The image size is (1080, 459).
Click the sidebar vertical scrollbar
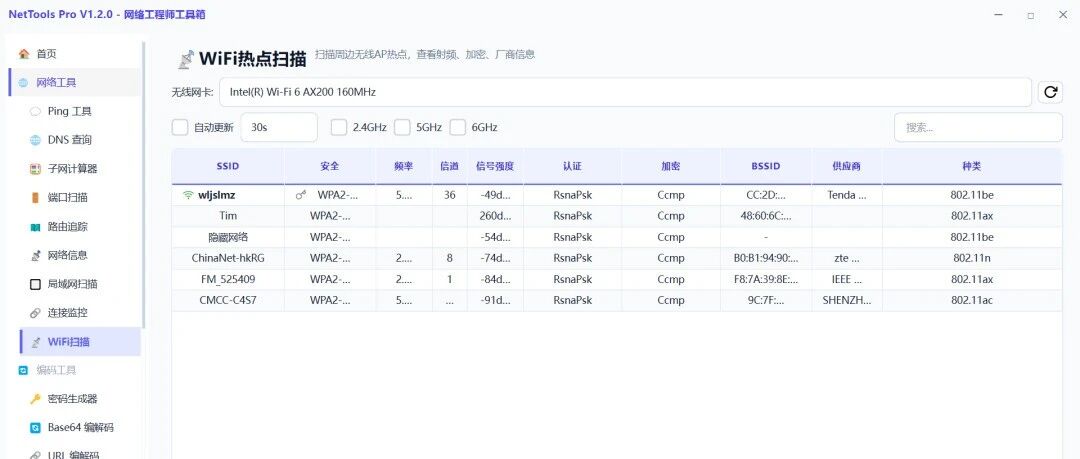click(143, 185)
